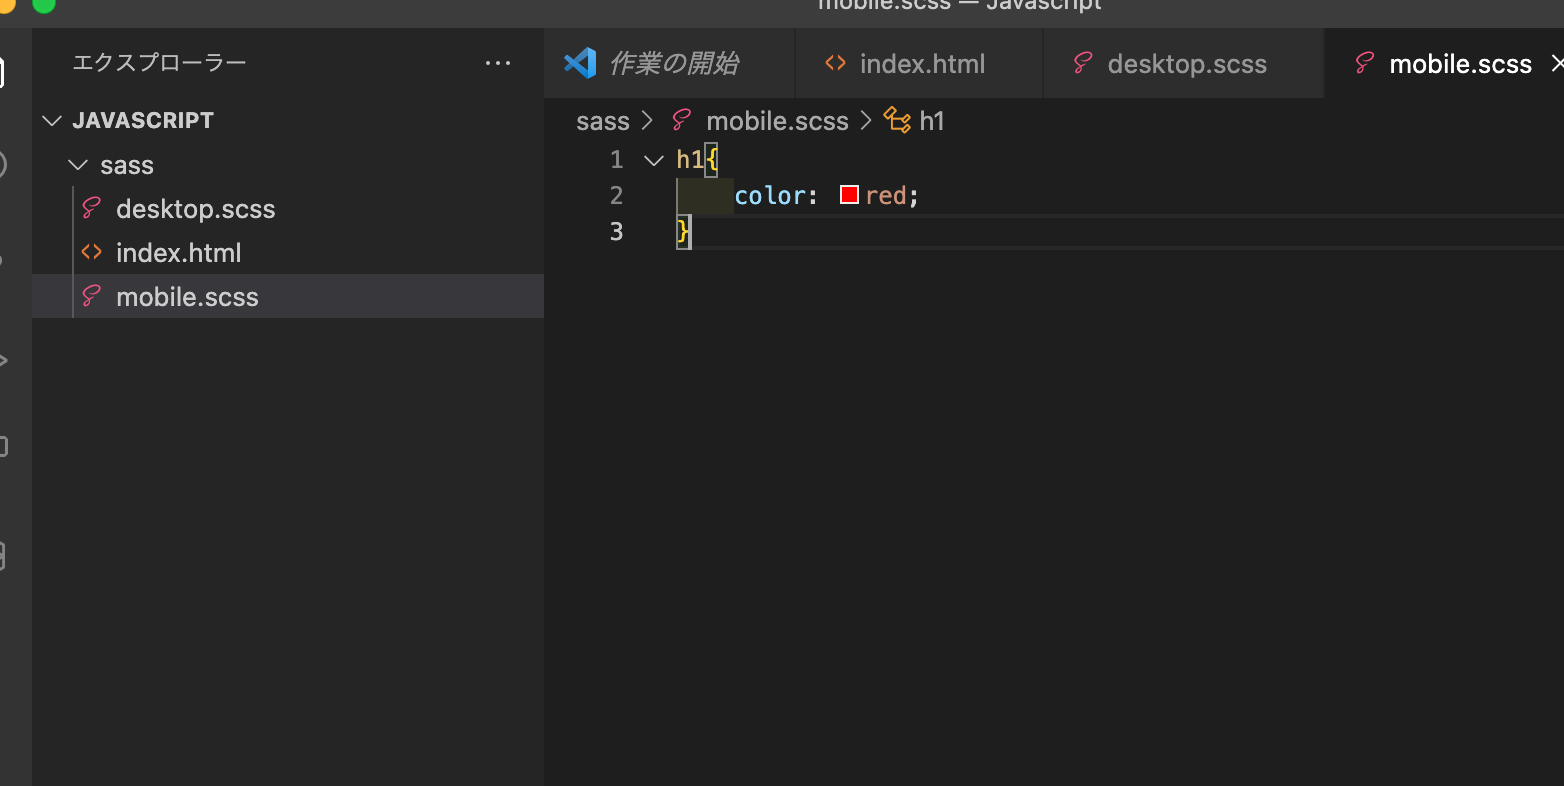1564x786 pixels.
Task: Click the mobile.scss breadcrumb segment
Action: (x=776, y=121)
